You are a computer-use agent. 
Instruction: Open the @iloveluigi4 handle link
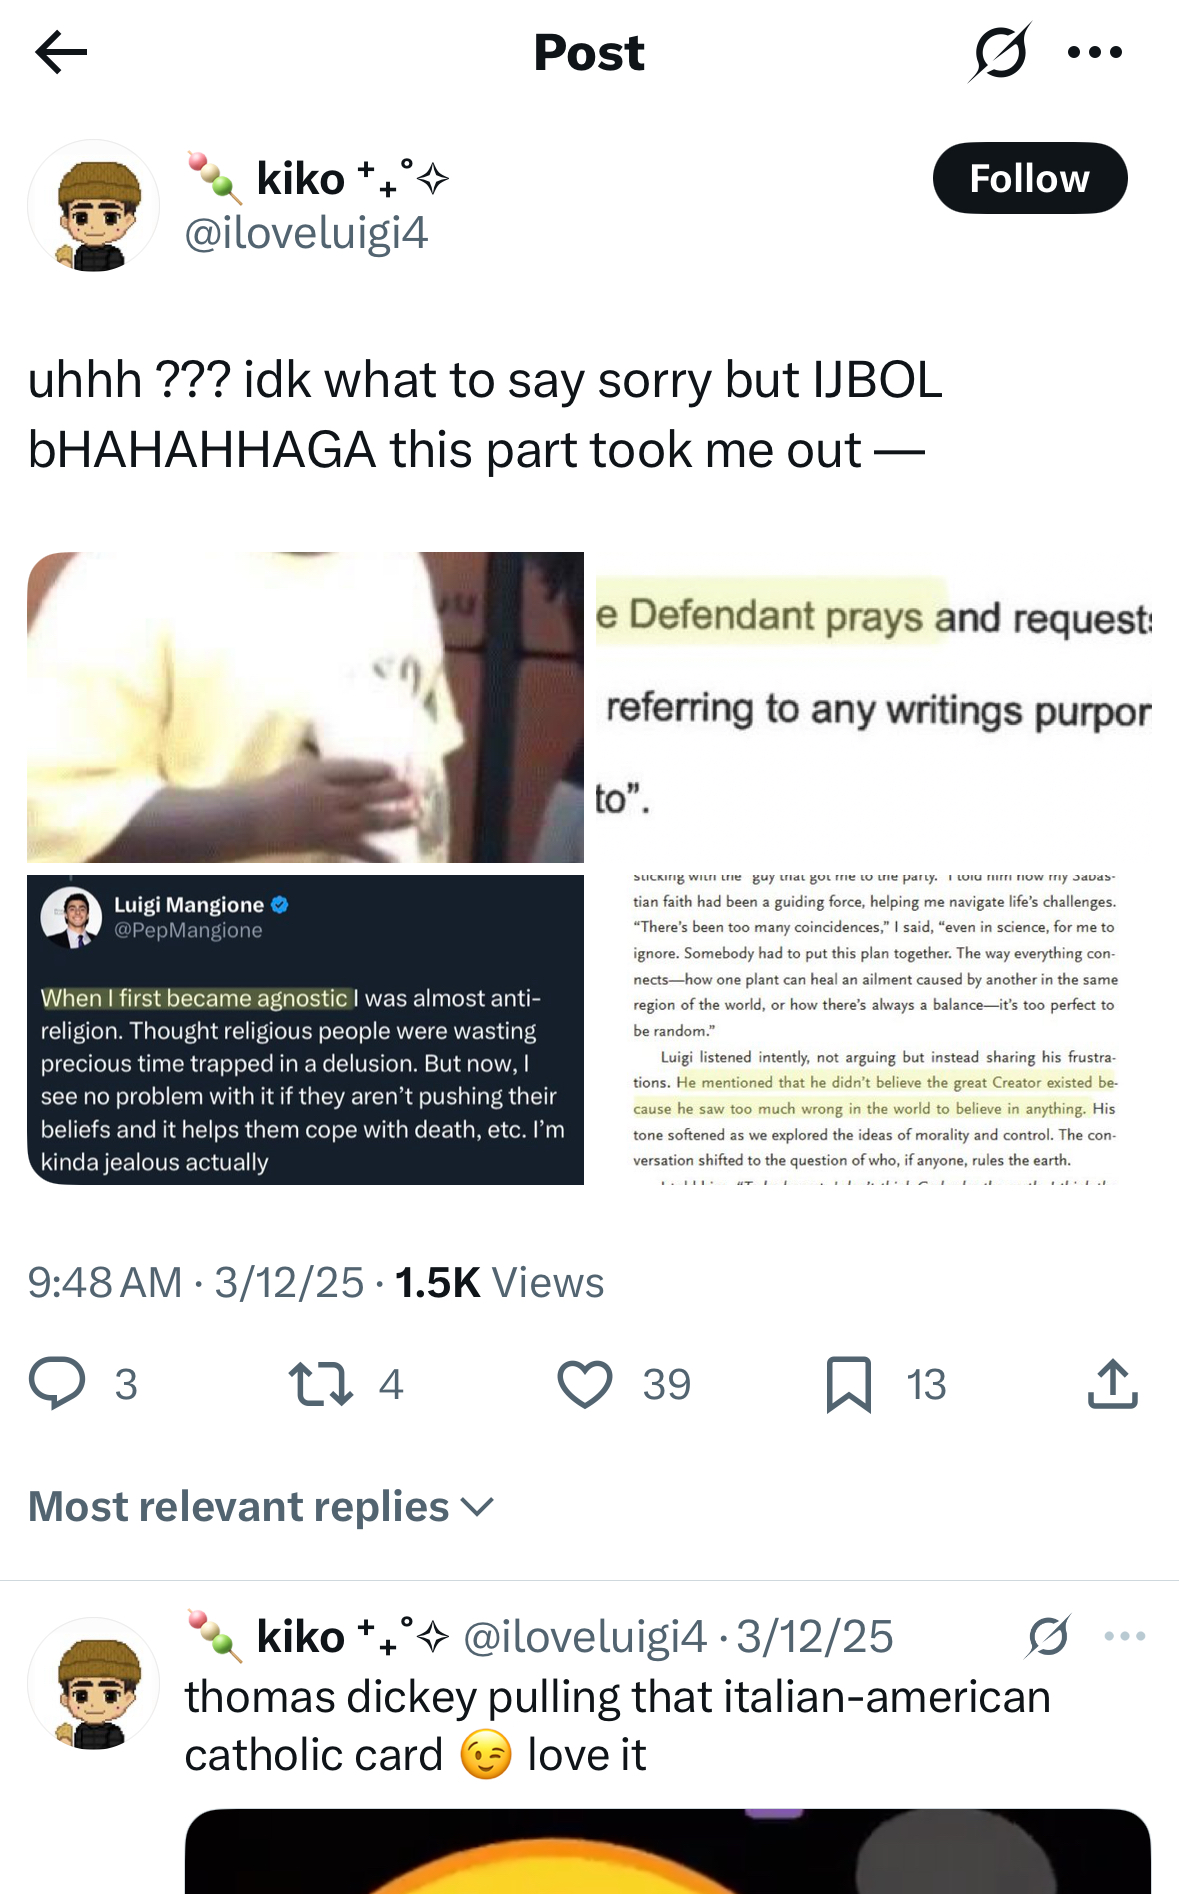click(x=306, y=233)
